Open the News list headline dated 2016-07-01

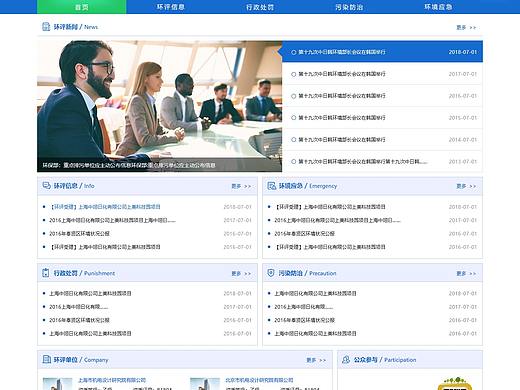pos(382,96)
